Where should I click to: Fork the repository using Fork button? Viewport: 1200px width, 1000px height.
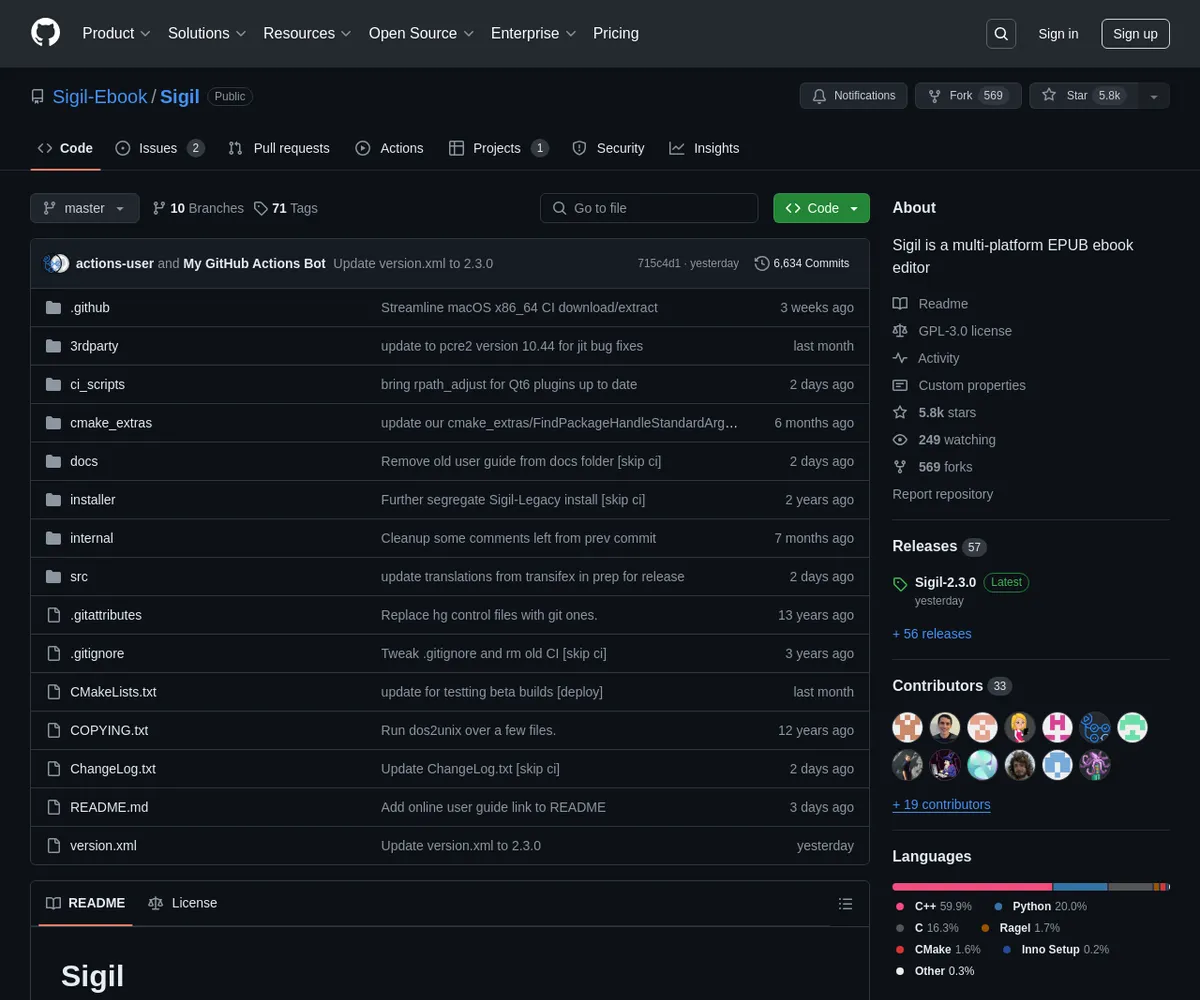point(965,96)
